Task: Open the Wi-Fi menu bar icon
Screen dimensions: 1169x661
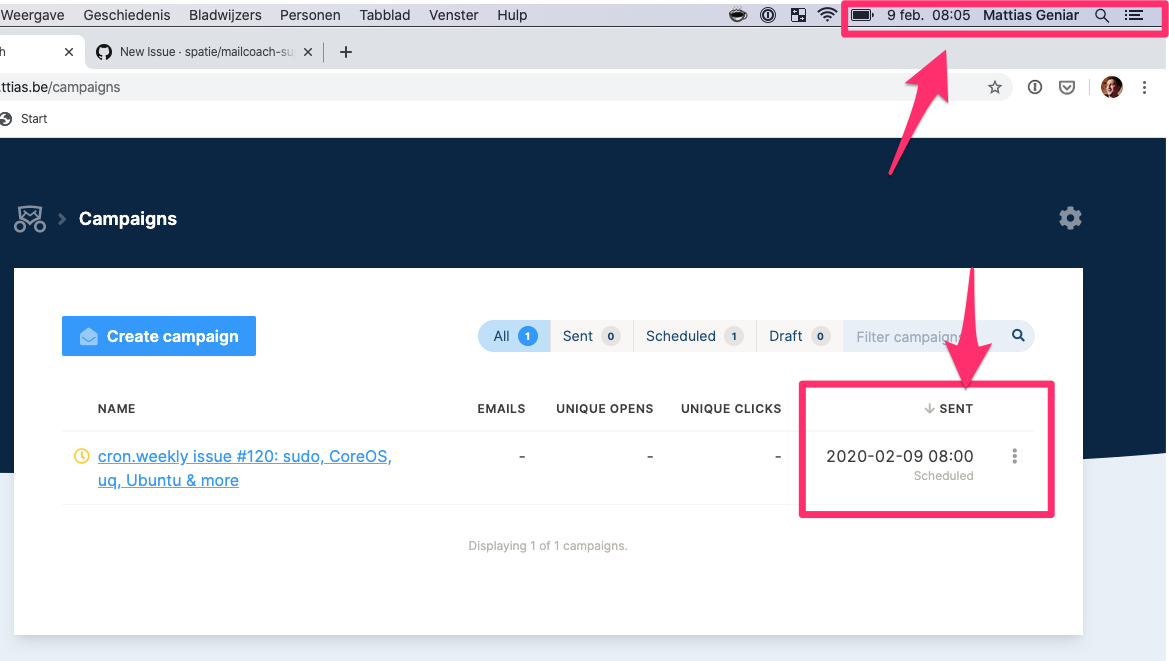Action: pyautogui.click(x=827, y=15)
